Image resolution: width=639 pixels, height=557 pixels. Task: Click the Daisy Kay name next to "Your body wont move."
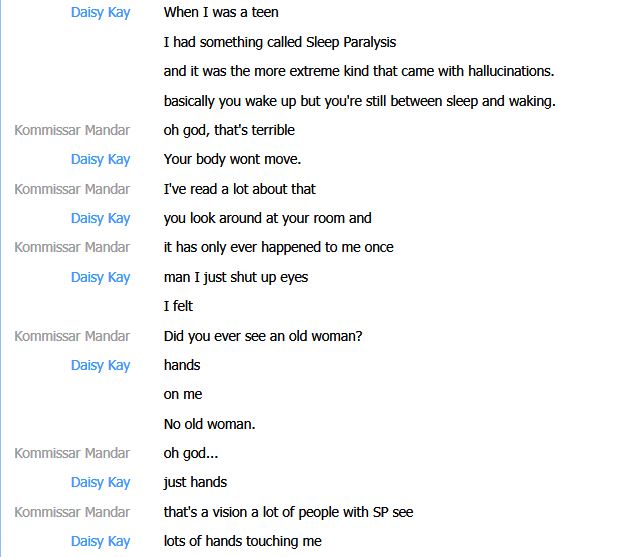[x=100, y=159]
